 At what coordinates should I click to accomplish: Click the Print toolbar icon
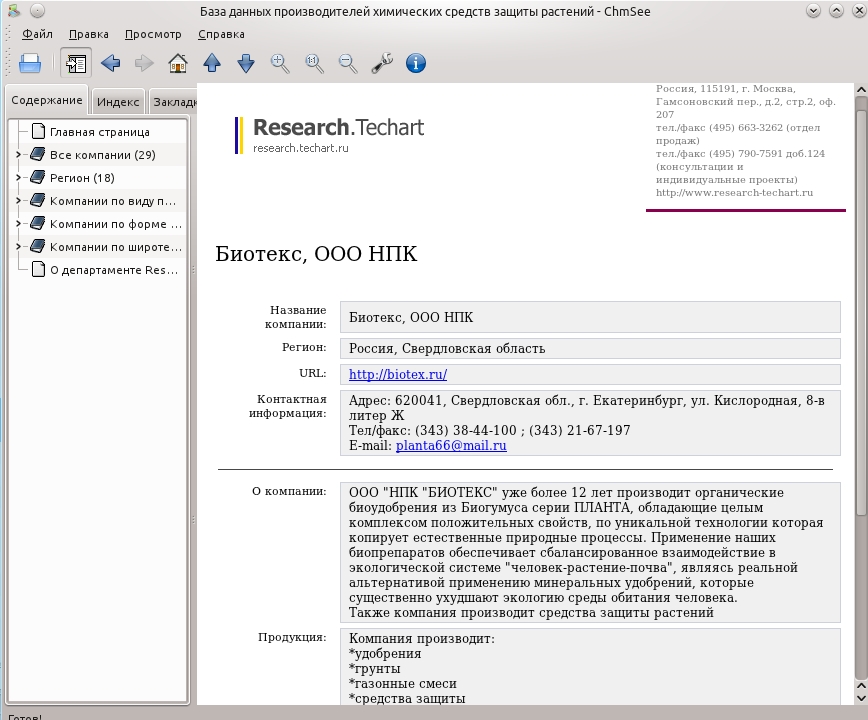pos(30,63)
